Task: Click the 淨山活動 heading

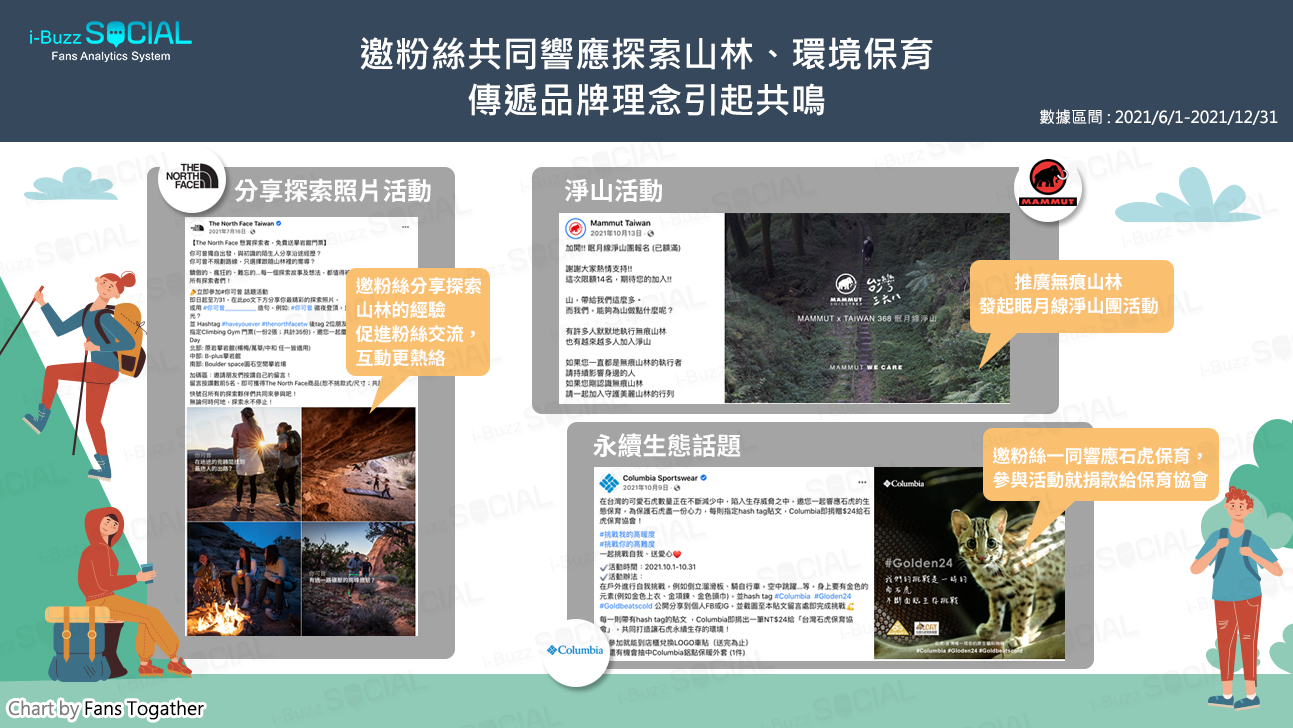Action: 614,190
